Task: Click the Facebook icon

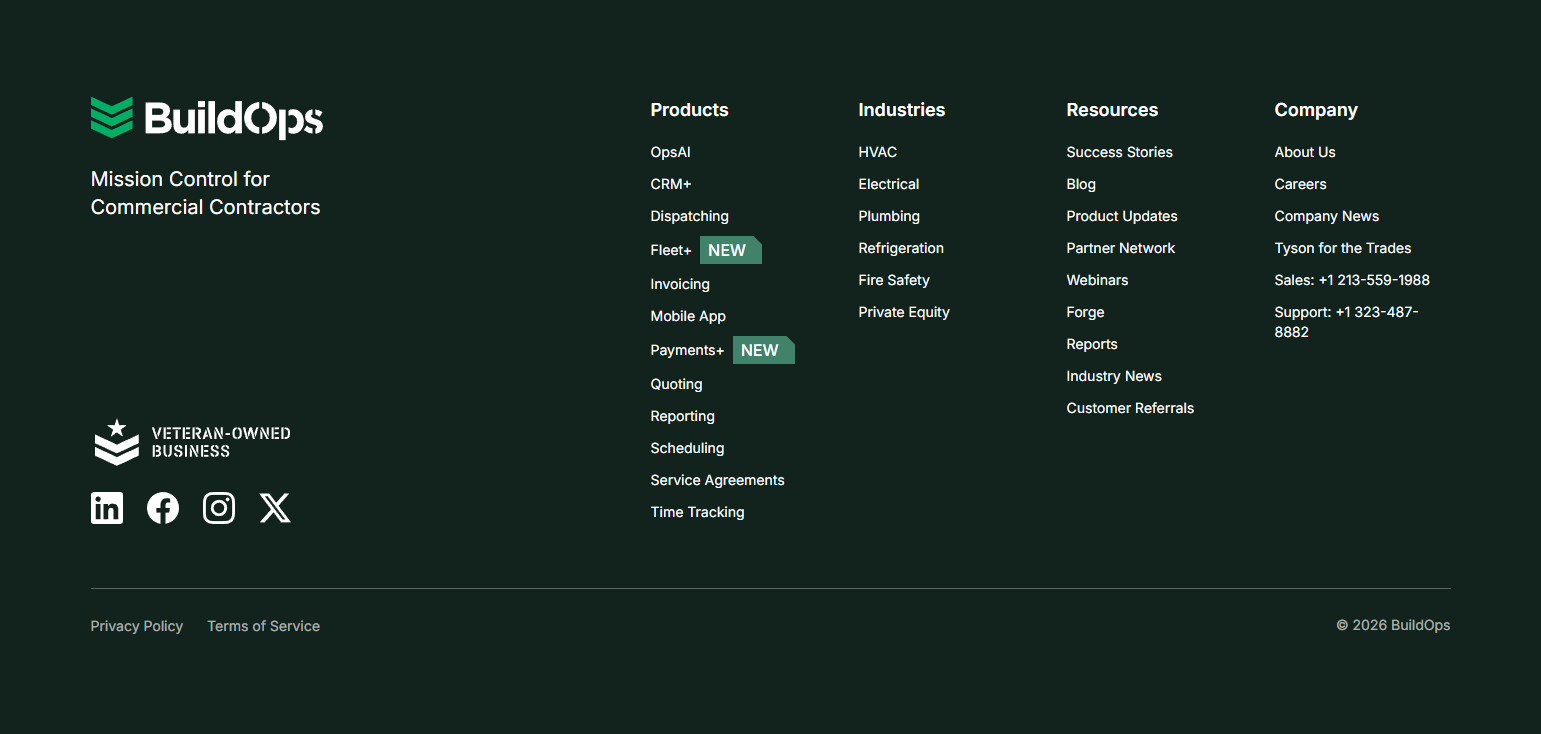Action: (x=162, y=507)
